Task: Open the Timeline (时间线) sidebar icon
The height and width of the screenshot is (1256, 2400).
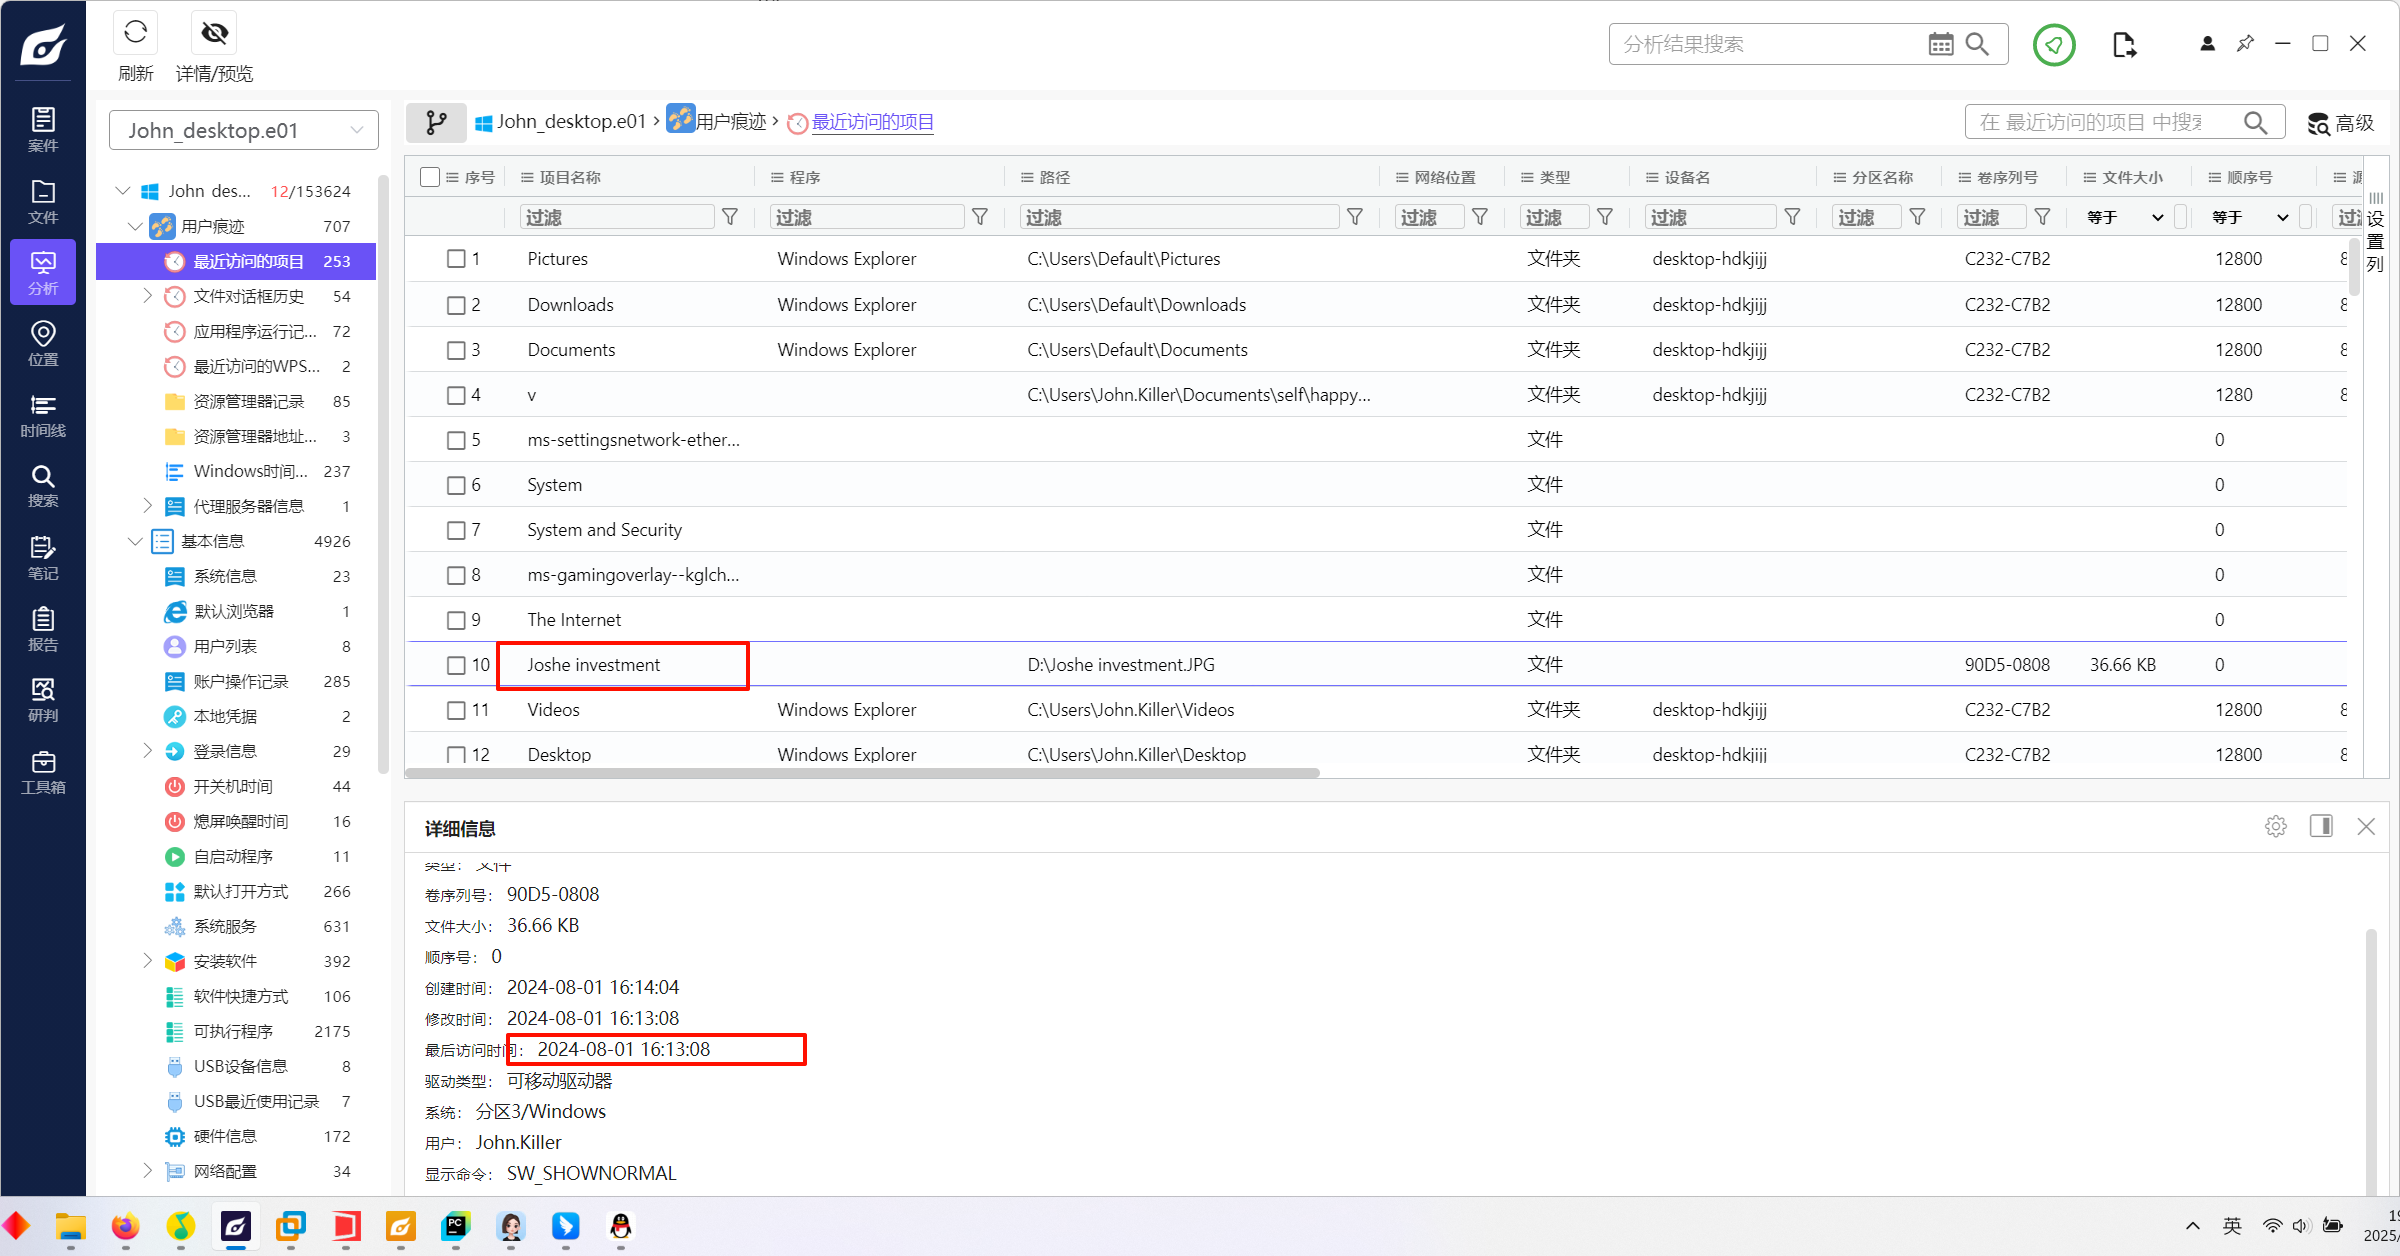Action: pos(43,414)
